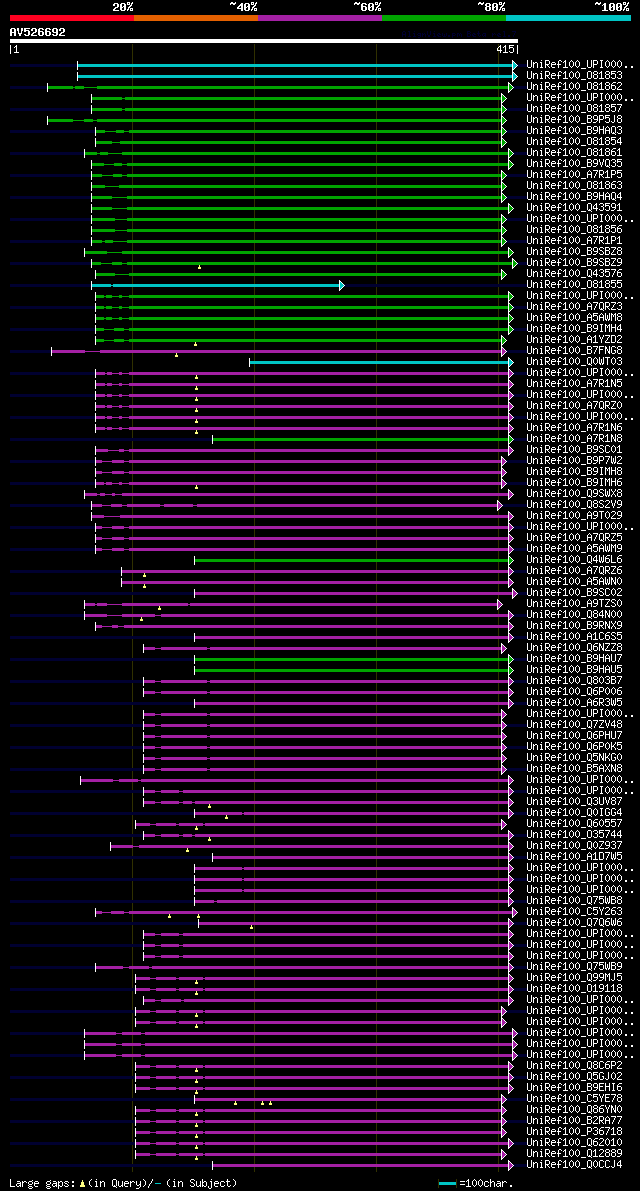Select hit label UniRef100_B5AXN8
The height and width of the screenshot is (1191, 640).
pos(574,769)
